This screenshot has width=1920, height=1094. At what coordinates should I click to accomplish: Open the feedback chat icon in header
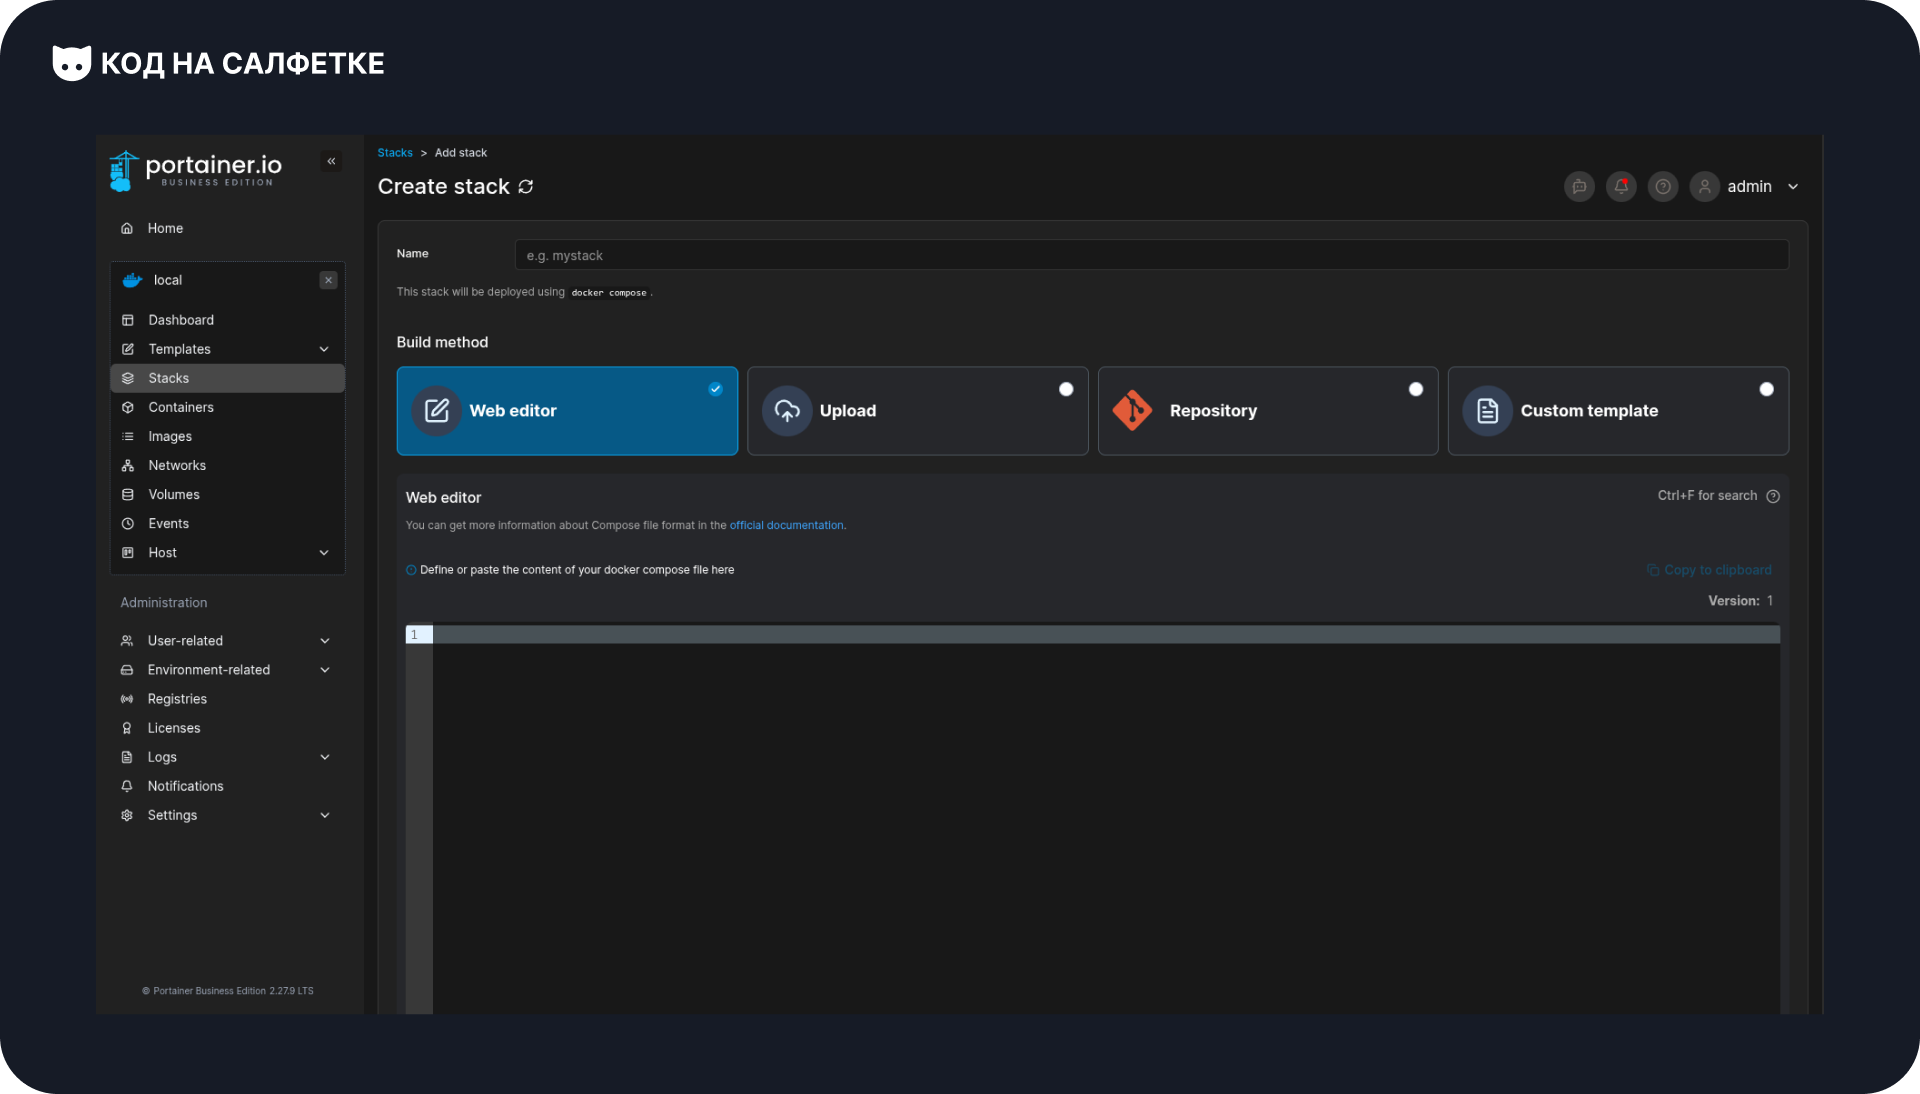click(1579, 187)
